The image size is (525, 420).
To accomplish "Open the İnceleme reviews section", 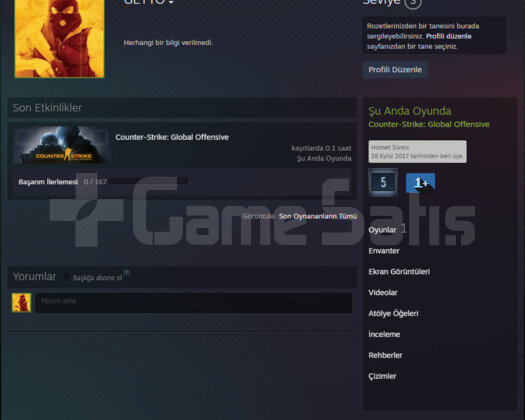I will click(384, 334).
